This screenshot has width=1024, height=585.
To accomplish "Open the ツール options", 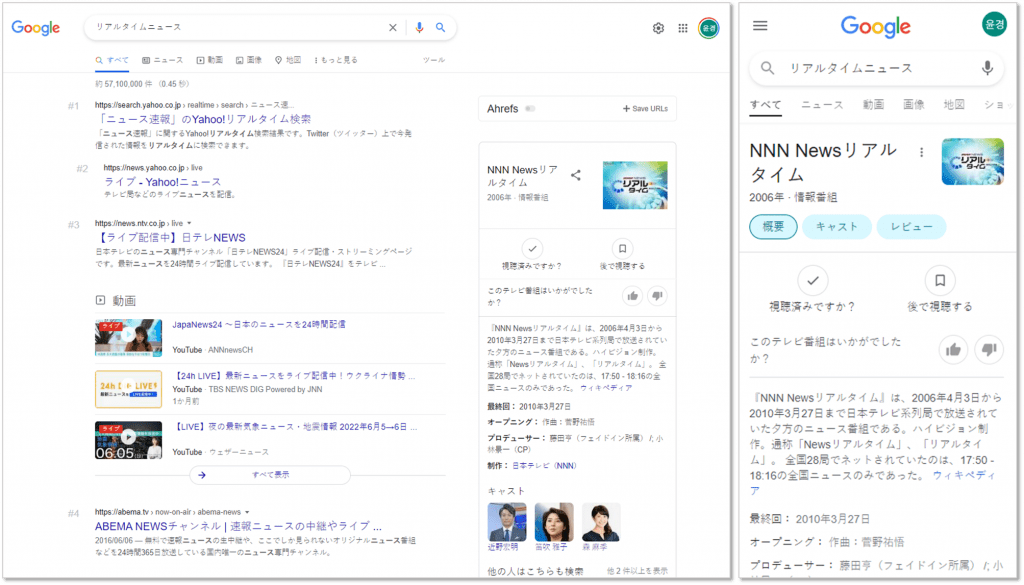I will point(434,60).
